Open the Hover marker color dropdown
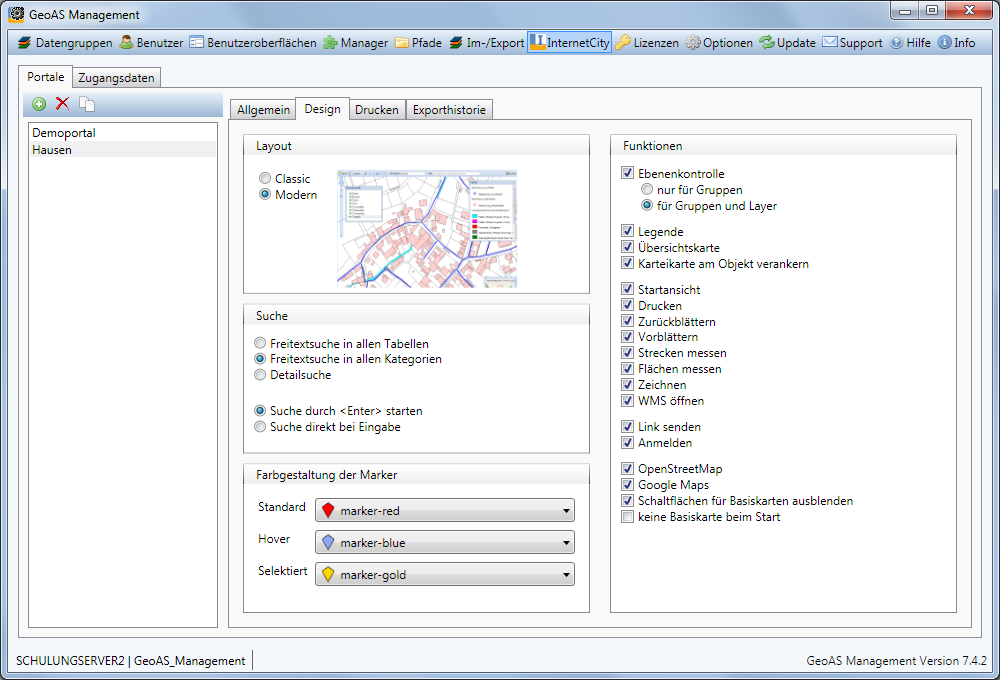Image resolution: width=1000 pixels, height=680 pixels. click(x=444, y=543)
